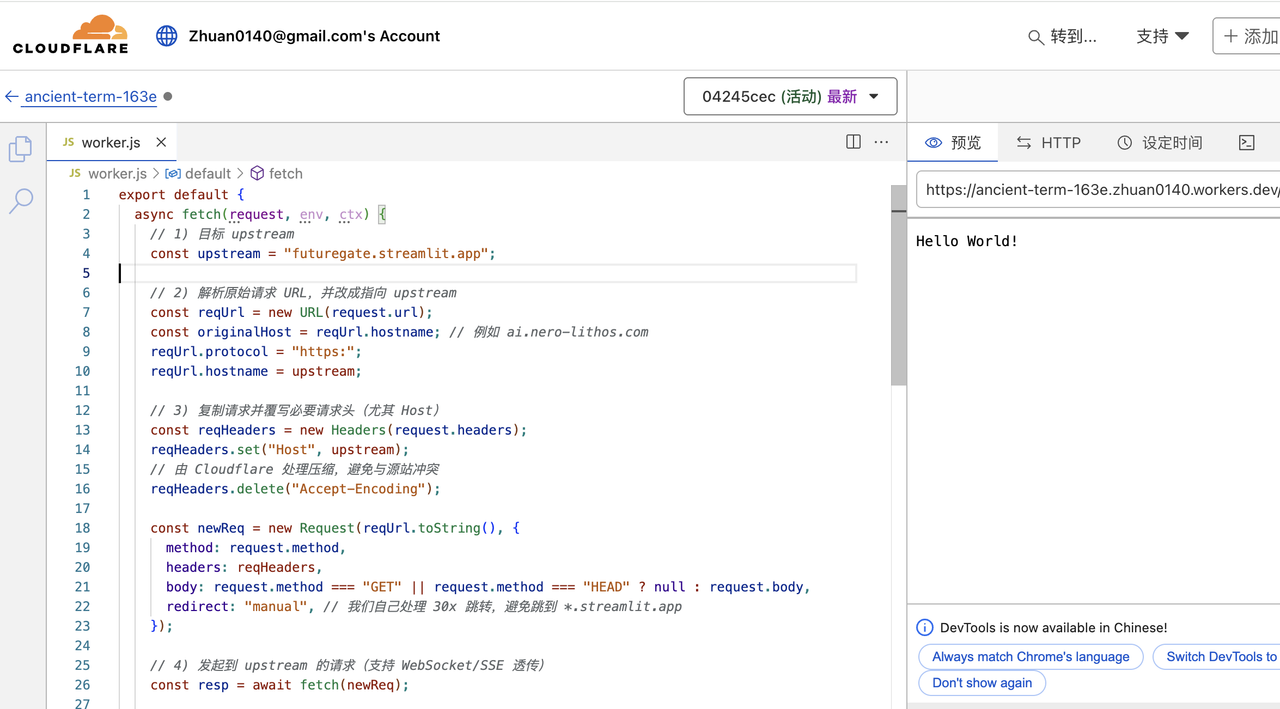Open the editor more actions menu

click(881, 142)
